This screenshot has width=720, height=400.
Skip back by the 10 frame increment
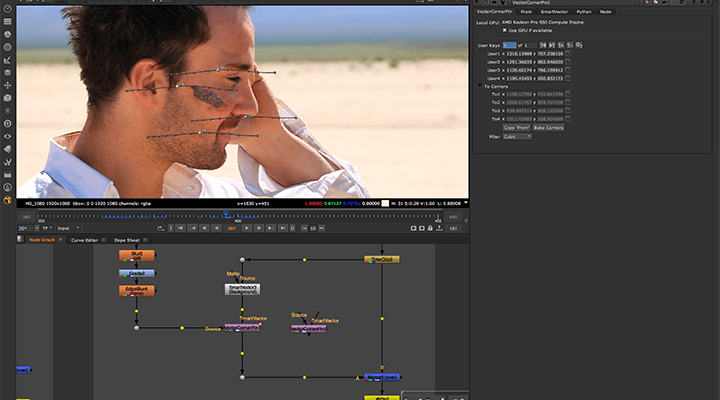pyautogui.click(x=304, y=228)
